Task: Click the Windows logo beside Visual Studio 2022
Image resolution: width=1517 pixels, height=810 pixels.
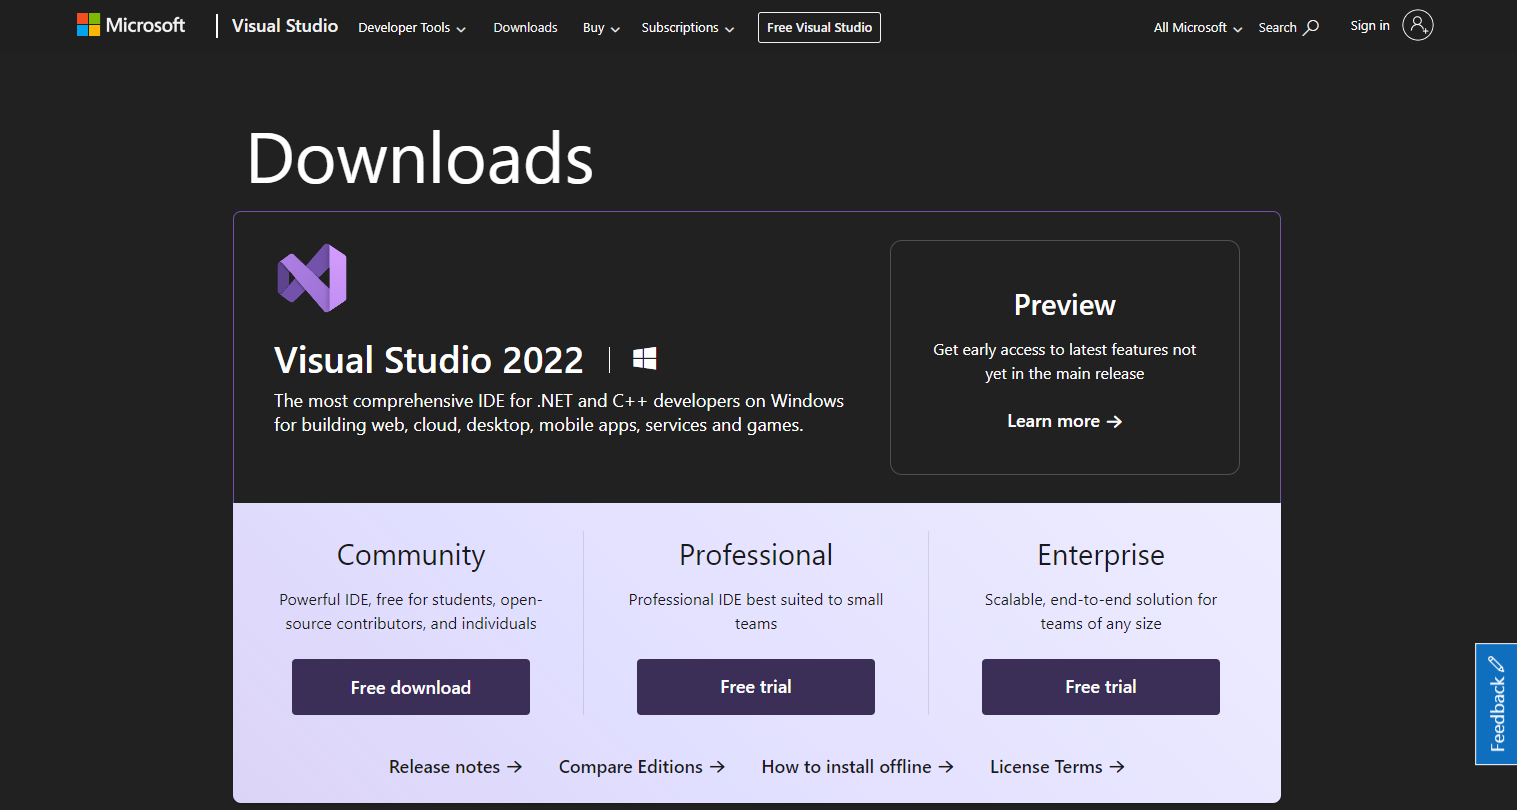Action: (645, 359)
